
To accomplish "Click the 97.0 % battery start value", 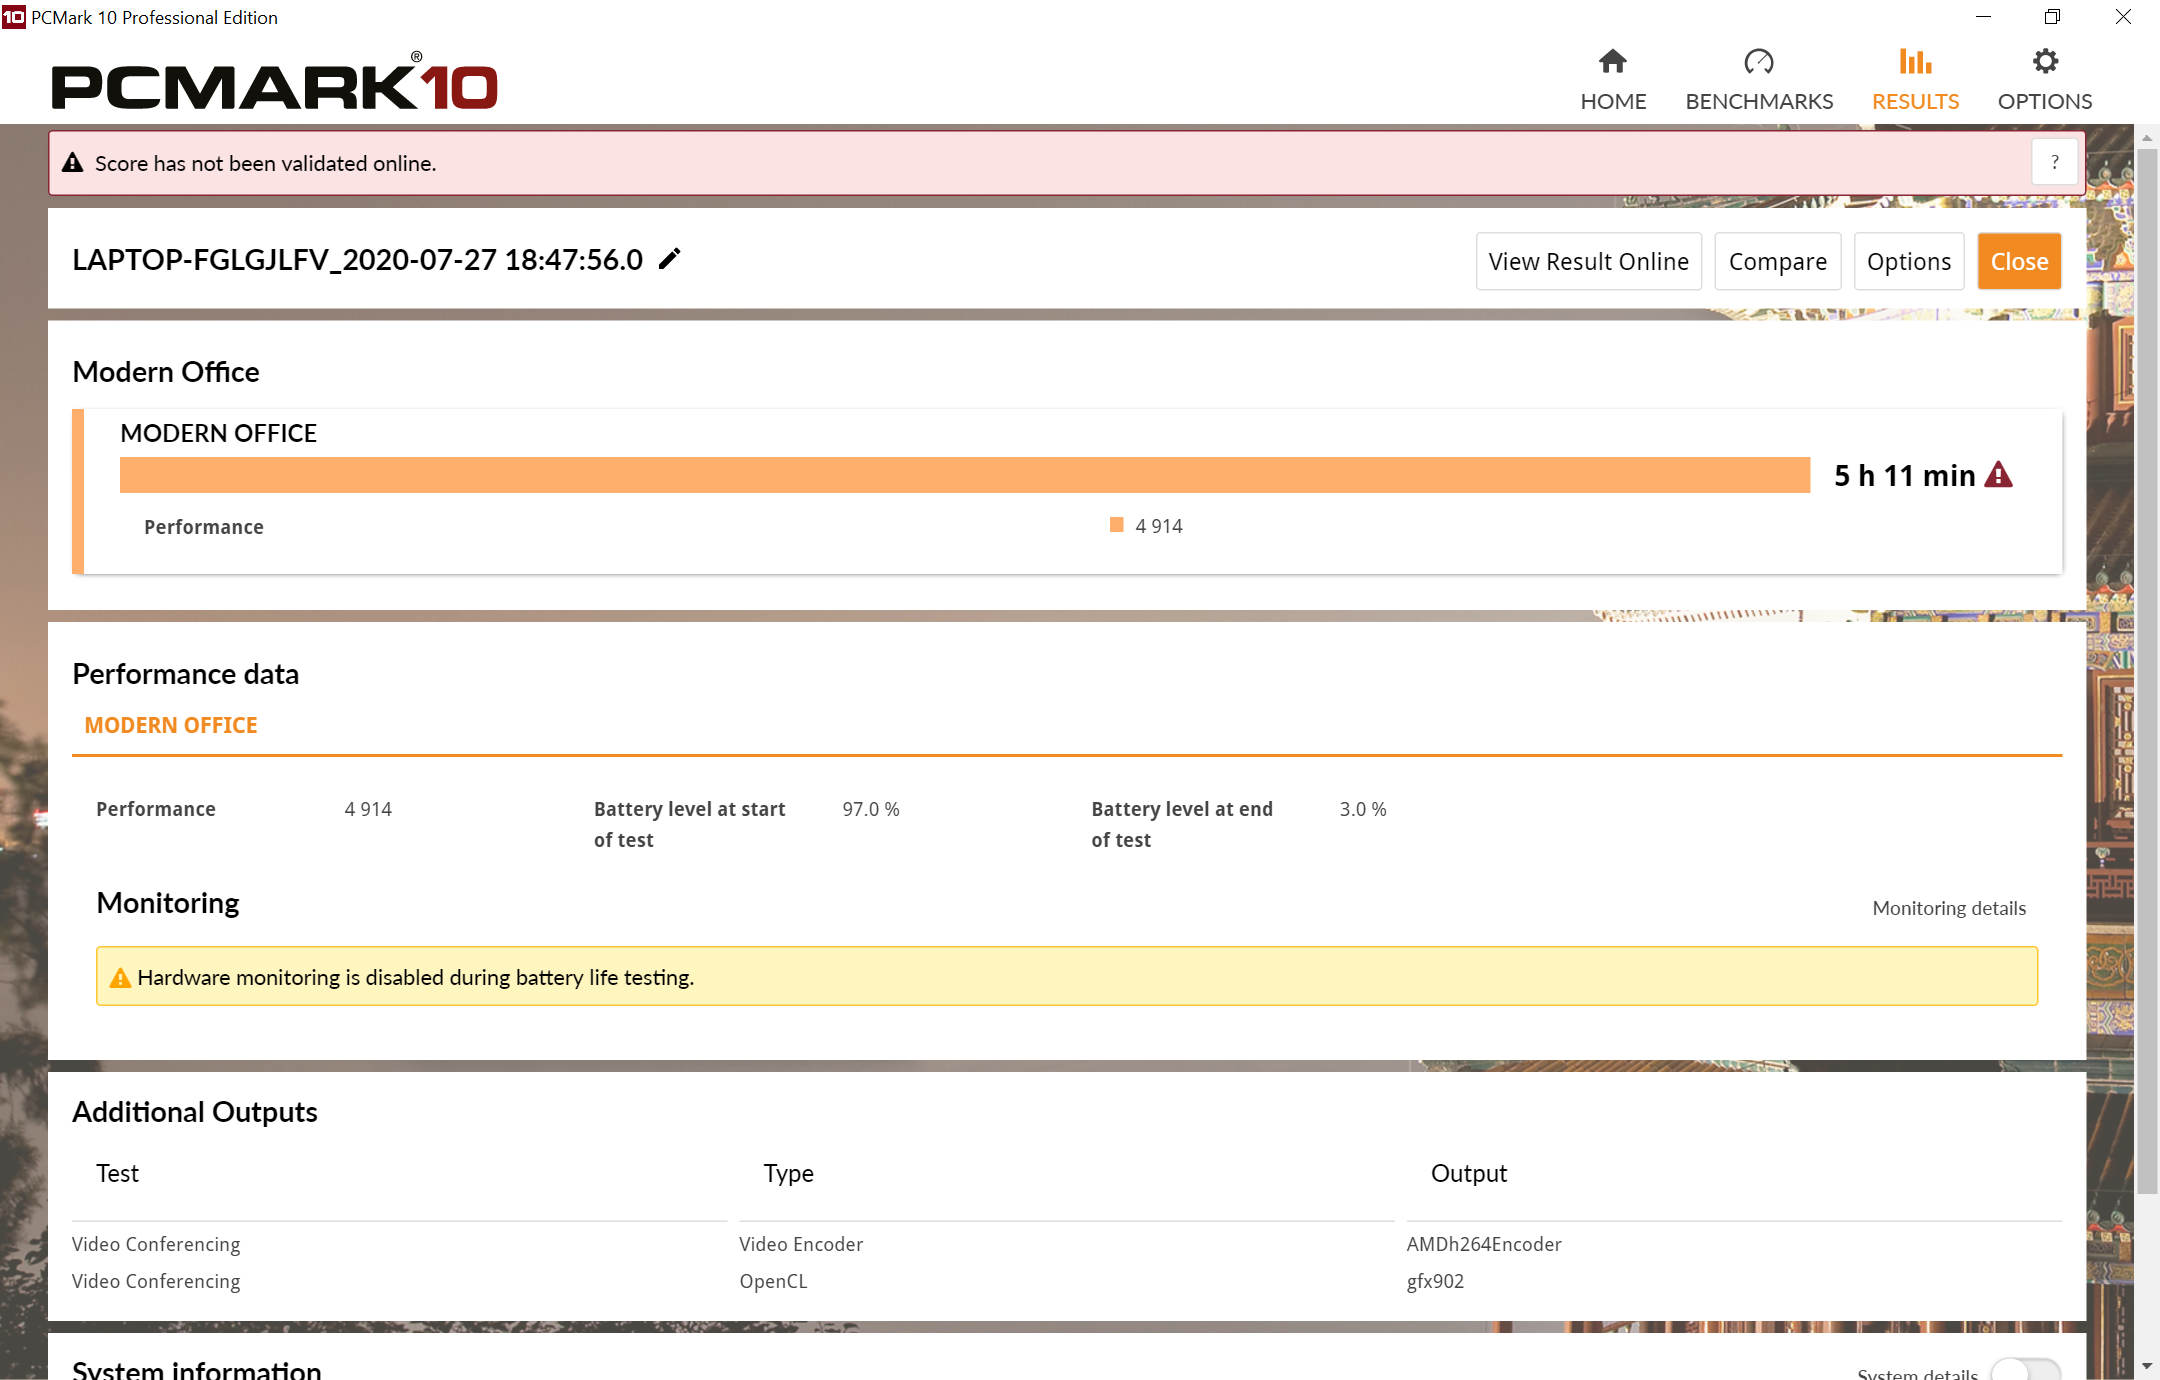I will point(871,809).
